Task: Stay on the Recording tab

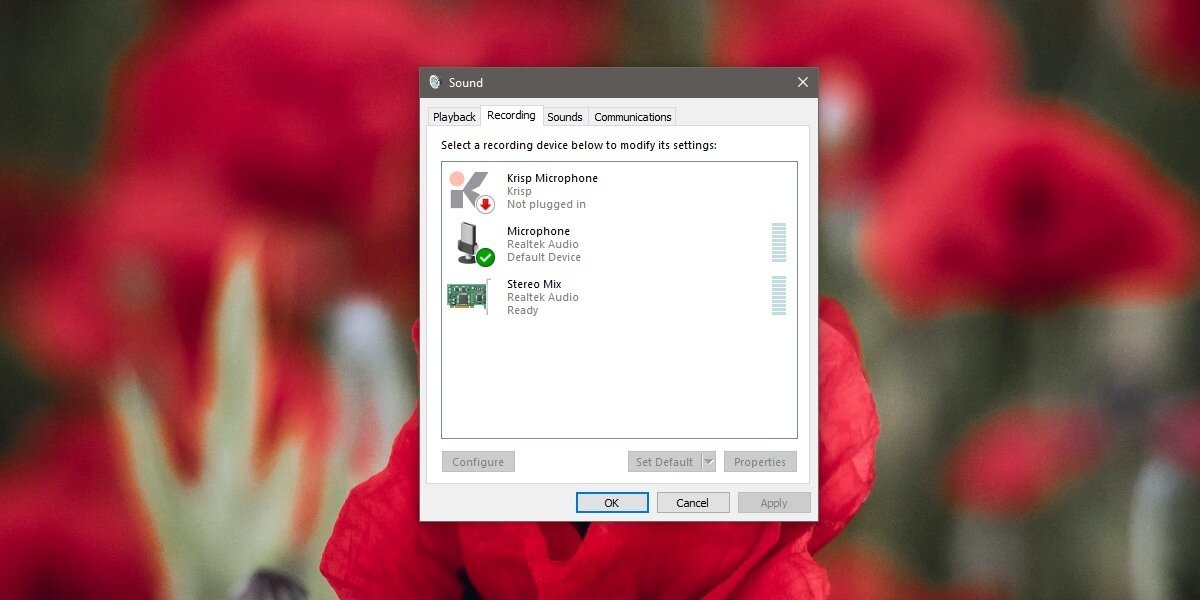Action: (x=511, y=115)
